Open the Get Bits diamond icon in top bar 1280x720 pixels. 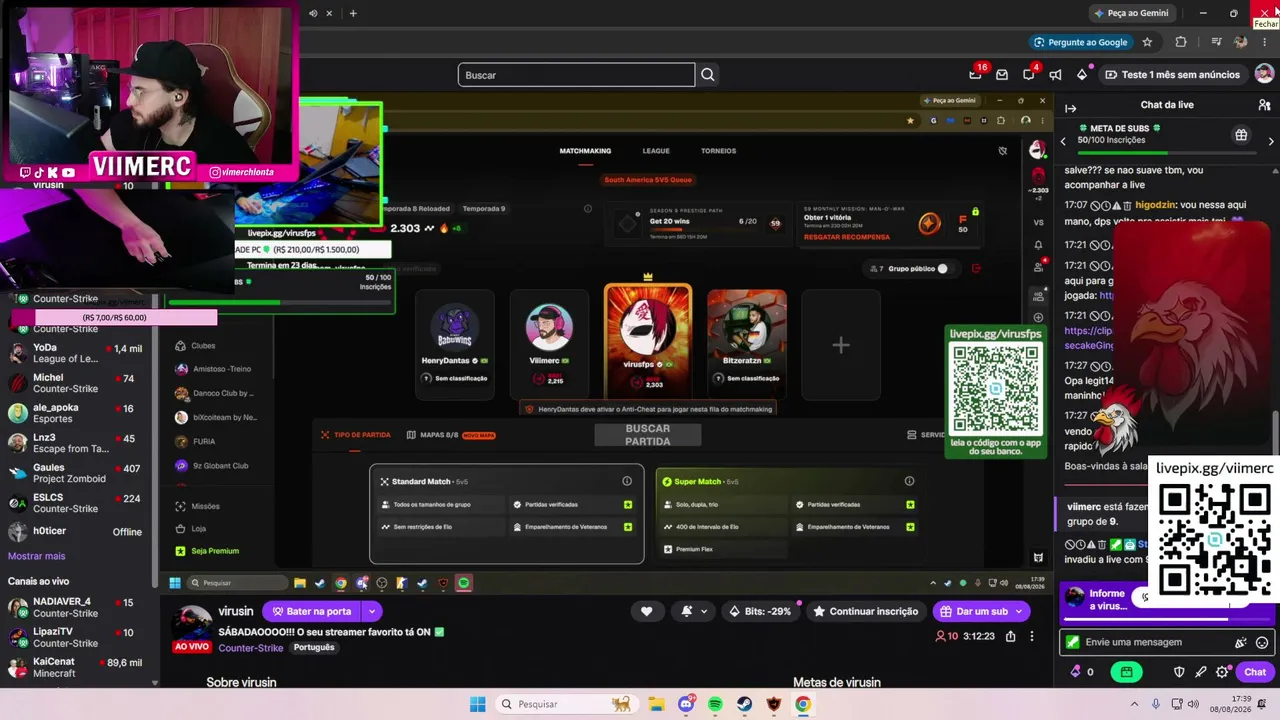tap(1082, 75)
